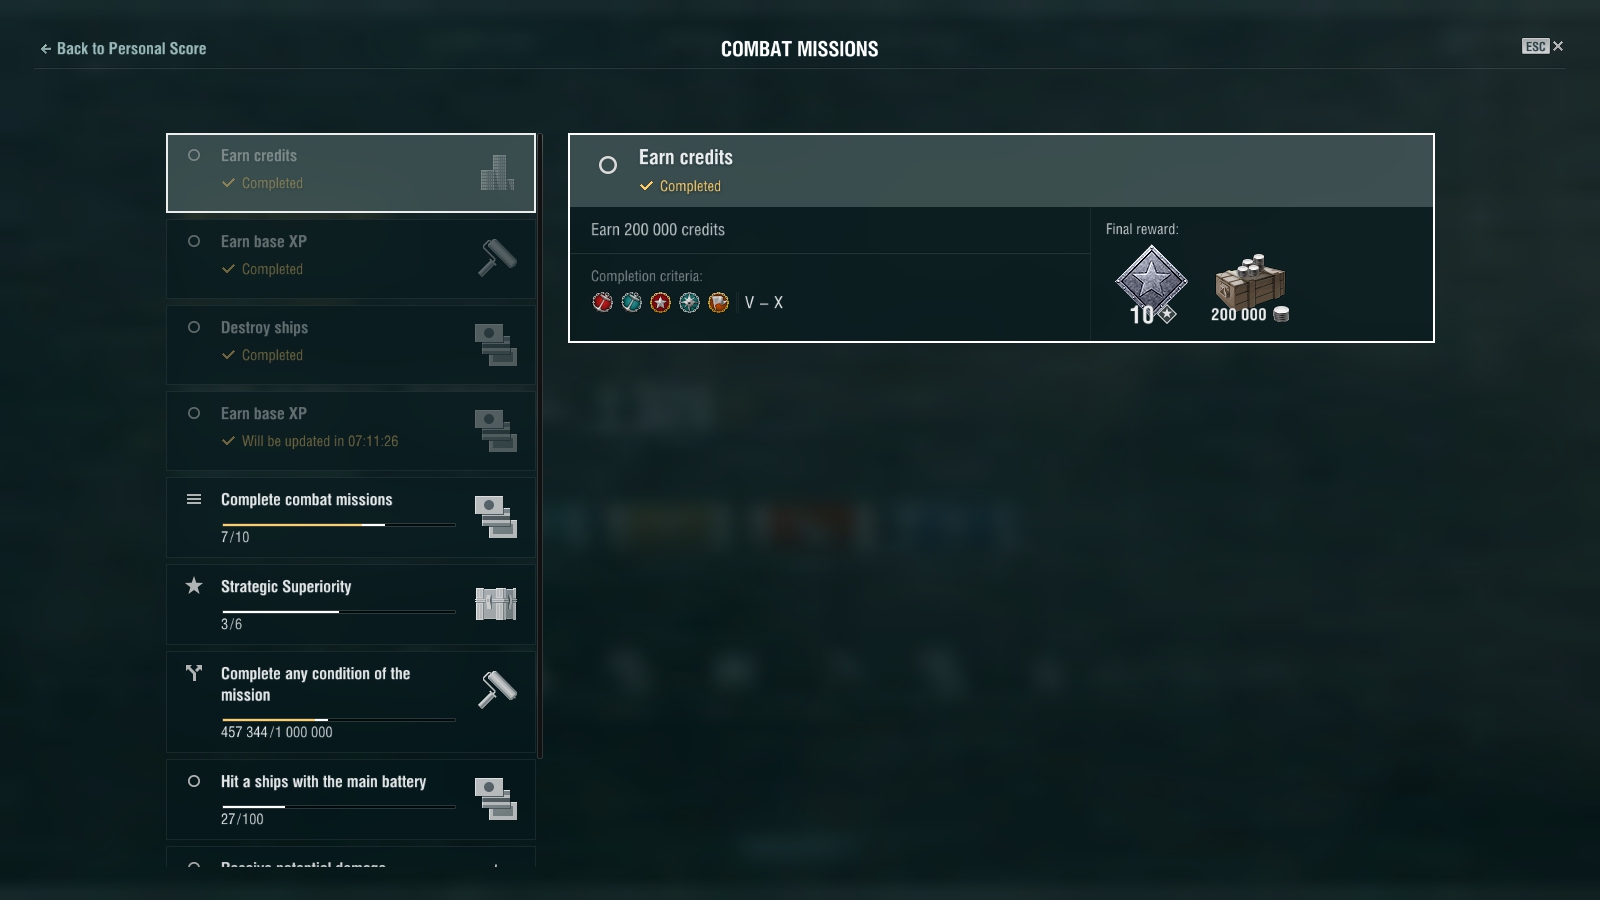This screenshot has width=1600, height=900.
Task: Click the crate icon beside Strategic Superiority
Action: pos(496,604)
